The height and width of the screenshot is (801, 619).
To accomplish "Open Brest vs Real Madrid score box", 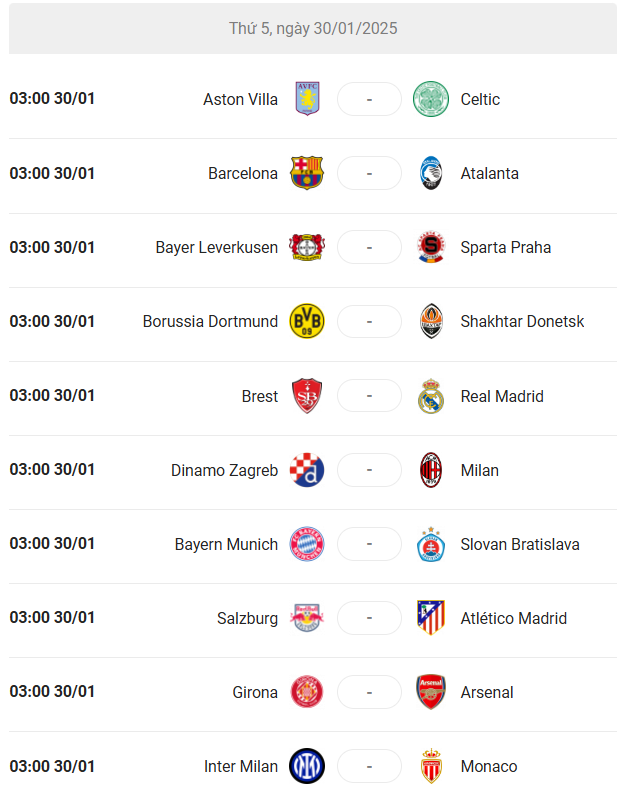I will point(369,396).
